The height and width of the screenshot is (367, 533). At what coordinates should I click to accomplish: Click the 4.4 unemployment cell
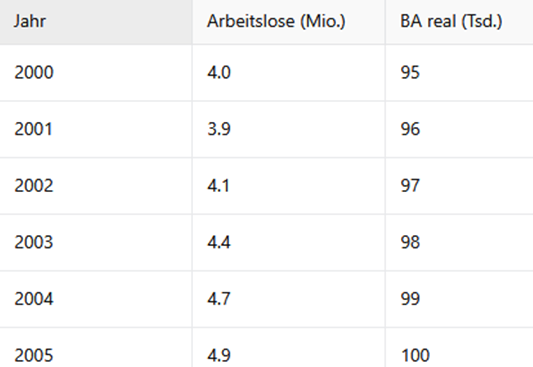coord(289,243)
